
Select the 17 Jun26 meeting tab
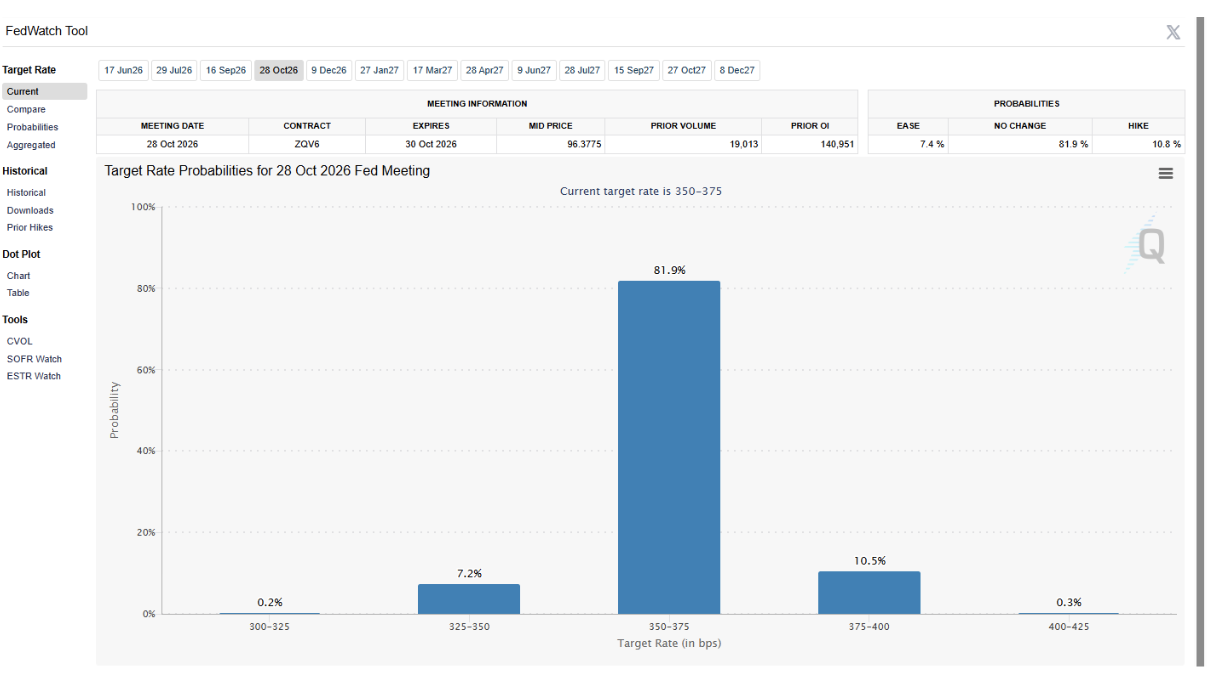tap(123, 70)
